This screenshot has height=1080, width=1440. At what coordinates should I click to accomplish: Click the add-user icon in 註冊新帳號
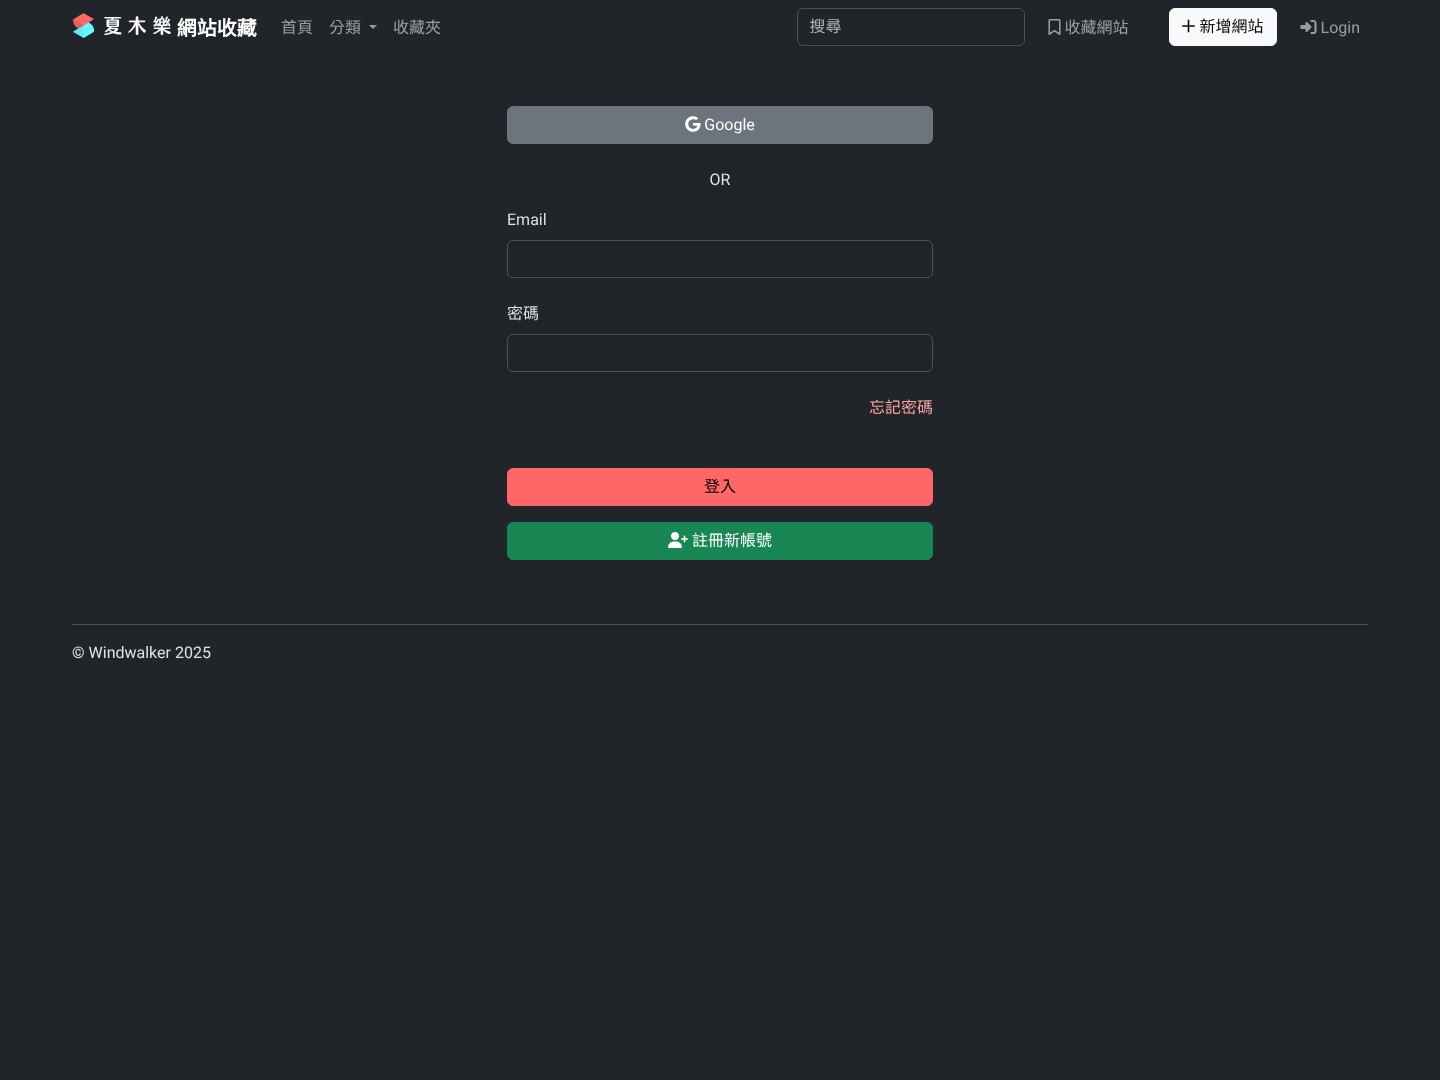(677, 540)
